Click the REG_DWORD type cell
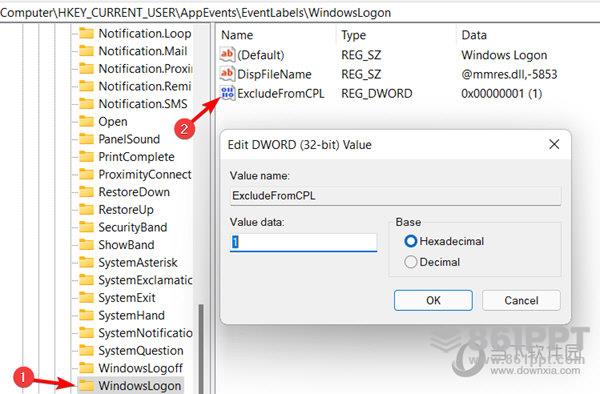The width and height of the screenshot is (600, 394). (377, 94)
